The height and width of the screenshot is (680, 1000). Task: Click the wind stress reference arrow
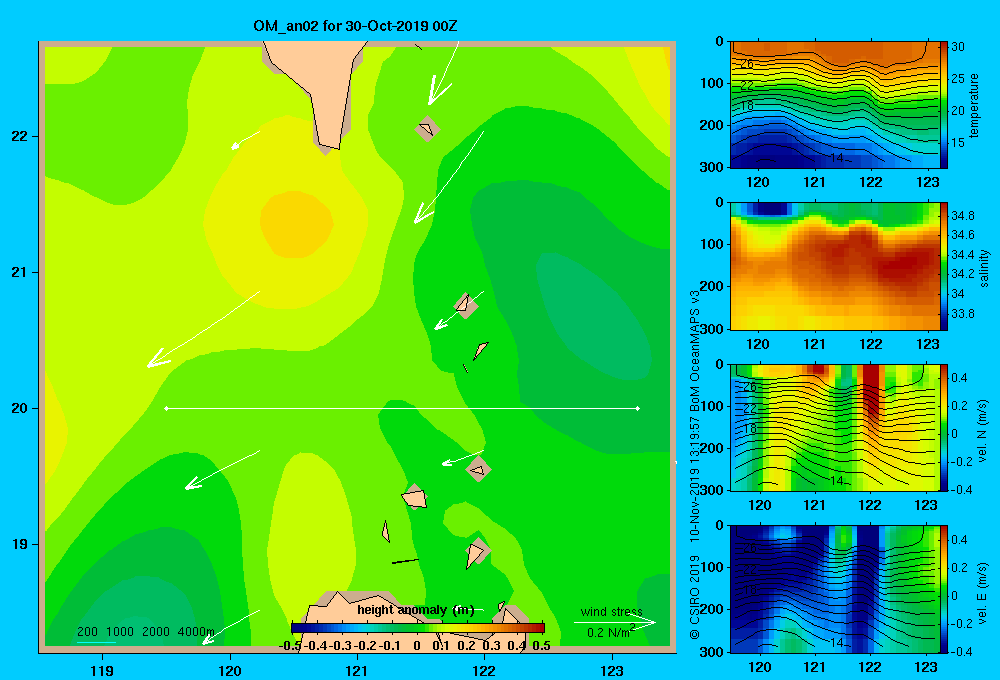tap(615, 623)
